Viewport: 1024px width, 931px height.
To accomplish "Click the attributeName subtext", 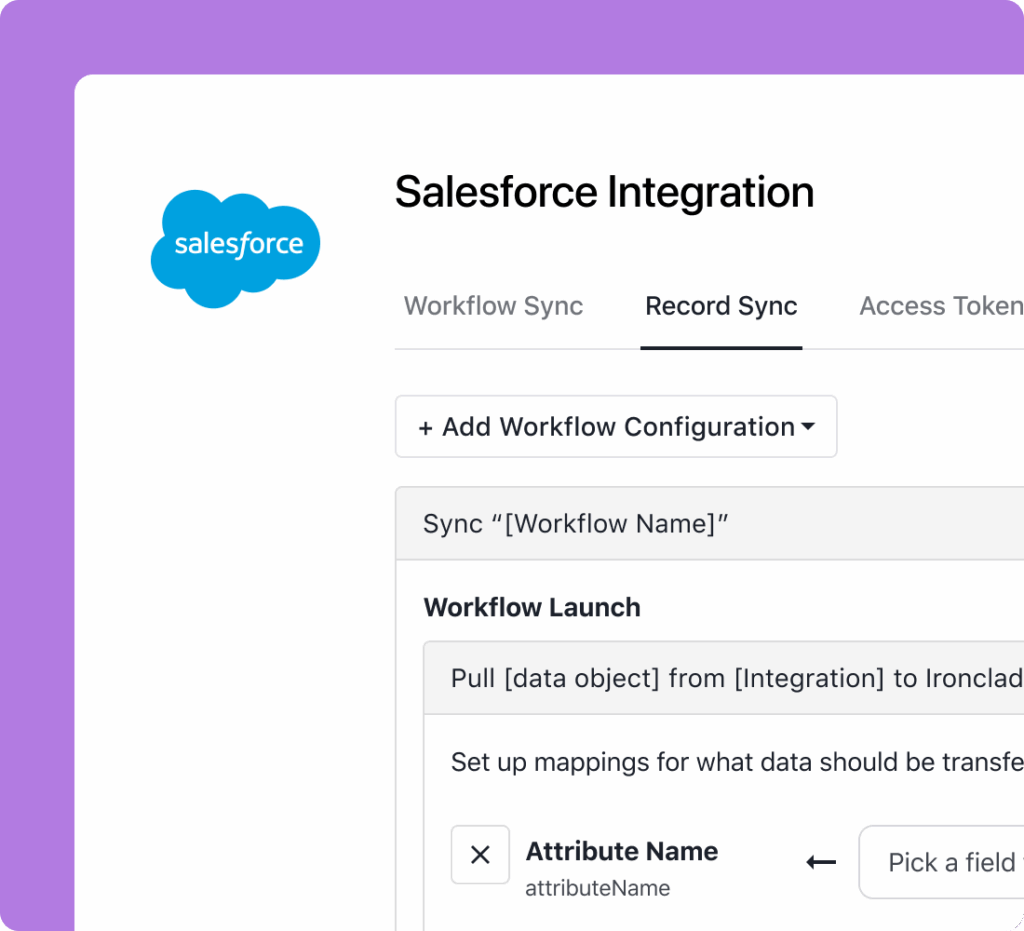I will tap(597, 888).
